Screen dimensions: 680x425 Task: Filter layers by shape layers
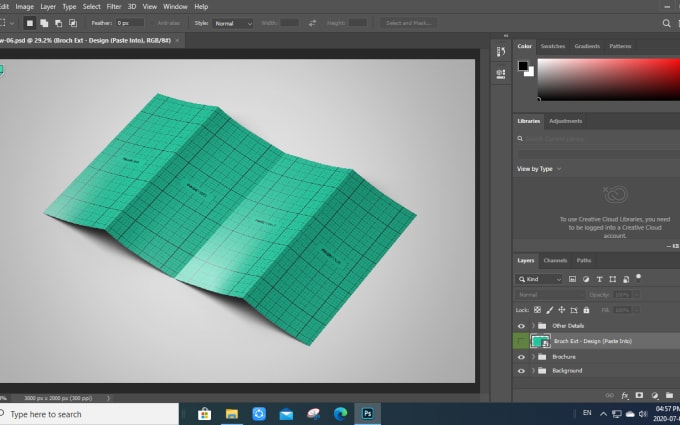coord(612,279)
